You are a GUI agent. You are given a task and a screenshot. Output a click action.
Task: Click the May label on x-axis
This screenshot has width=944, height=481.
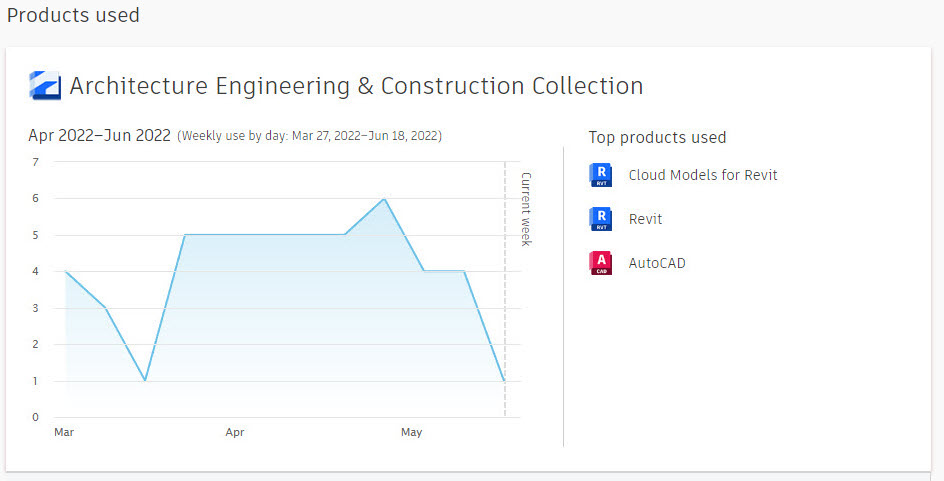(x=411, y=432)
